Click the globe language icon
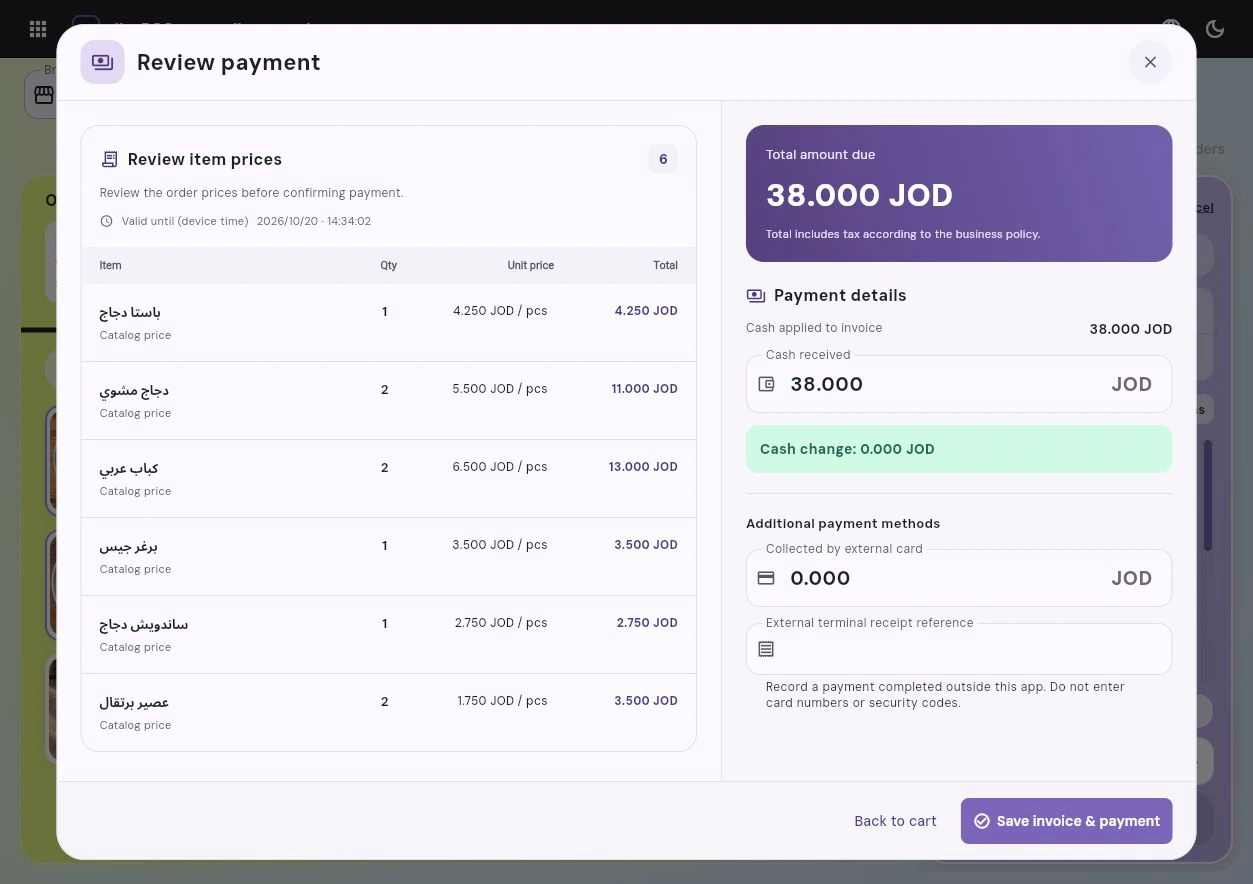 1172,29
